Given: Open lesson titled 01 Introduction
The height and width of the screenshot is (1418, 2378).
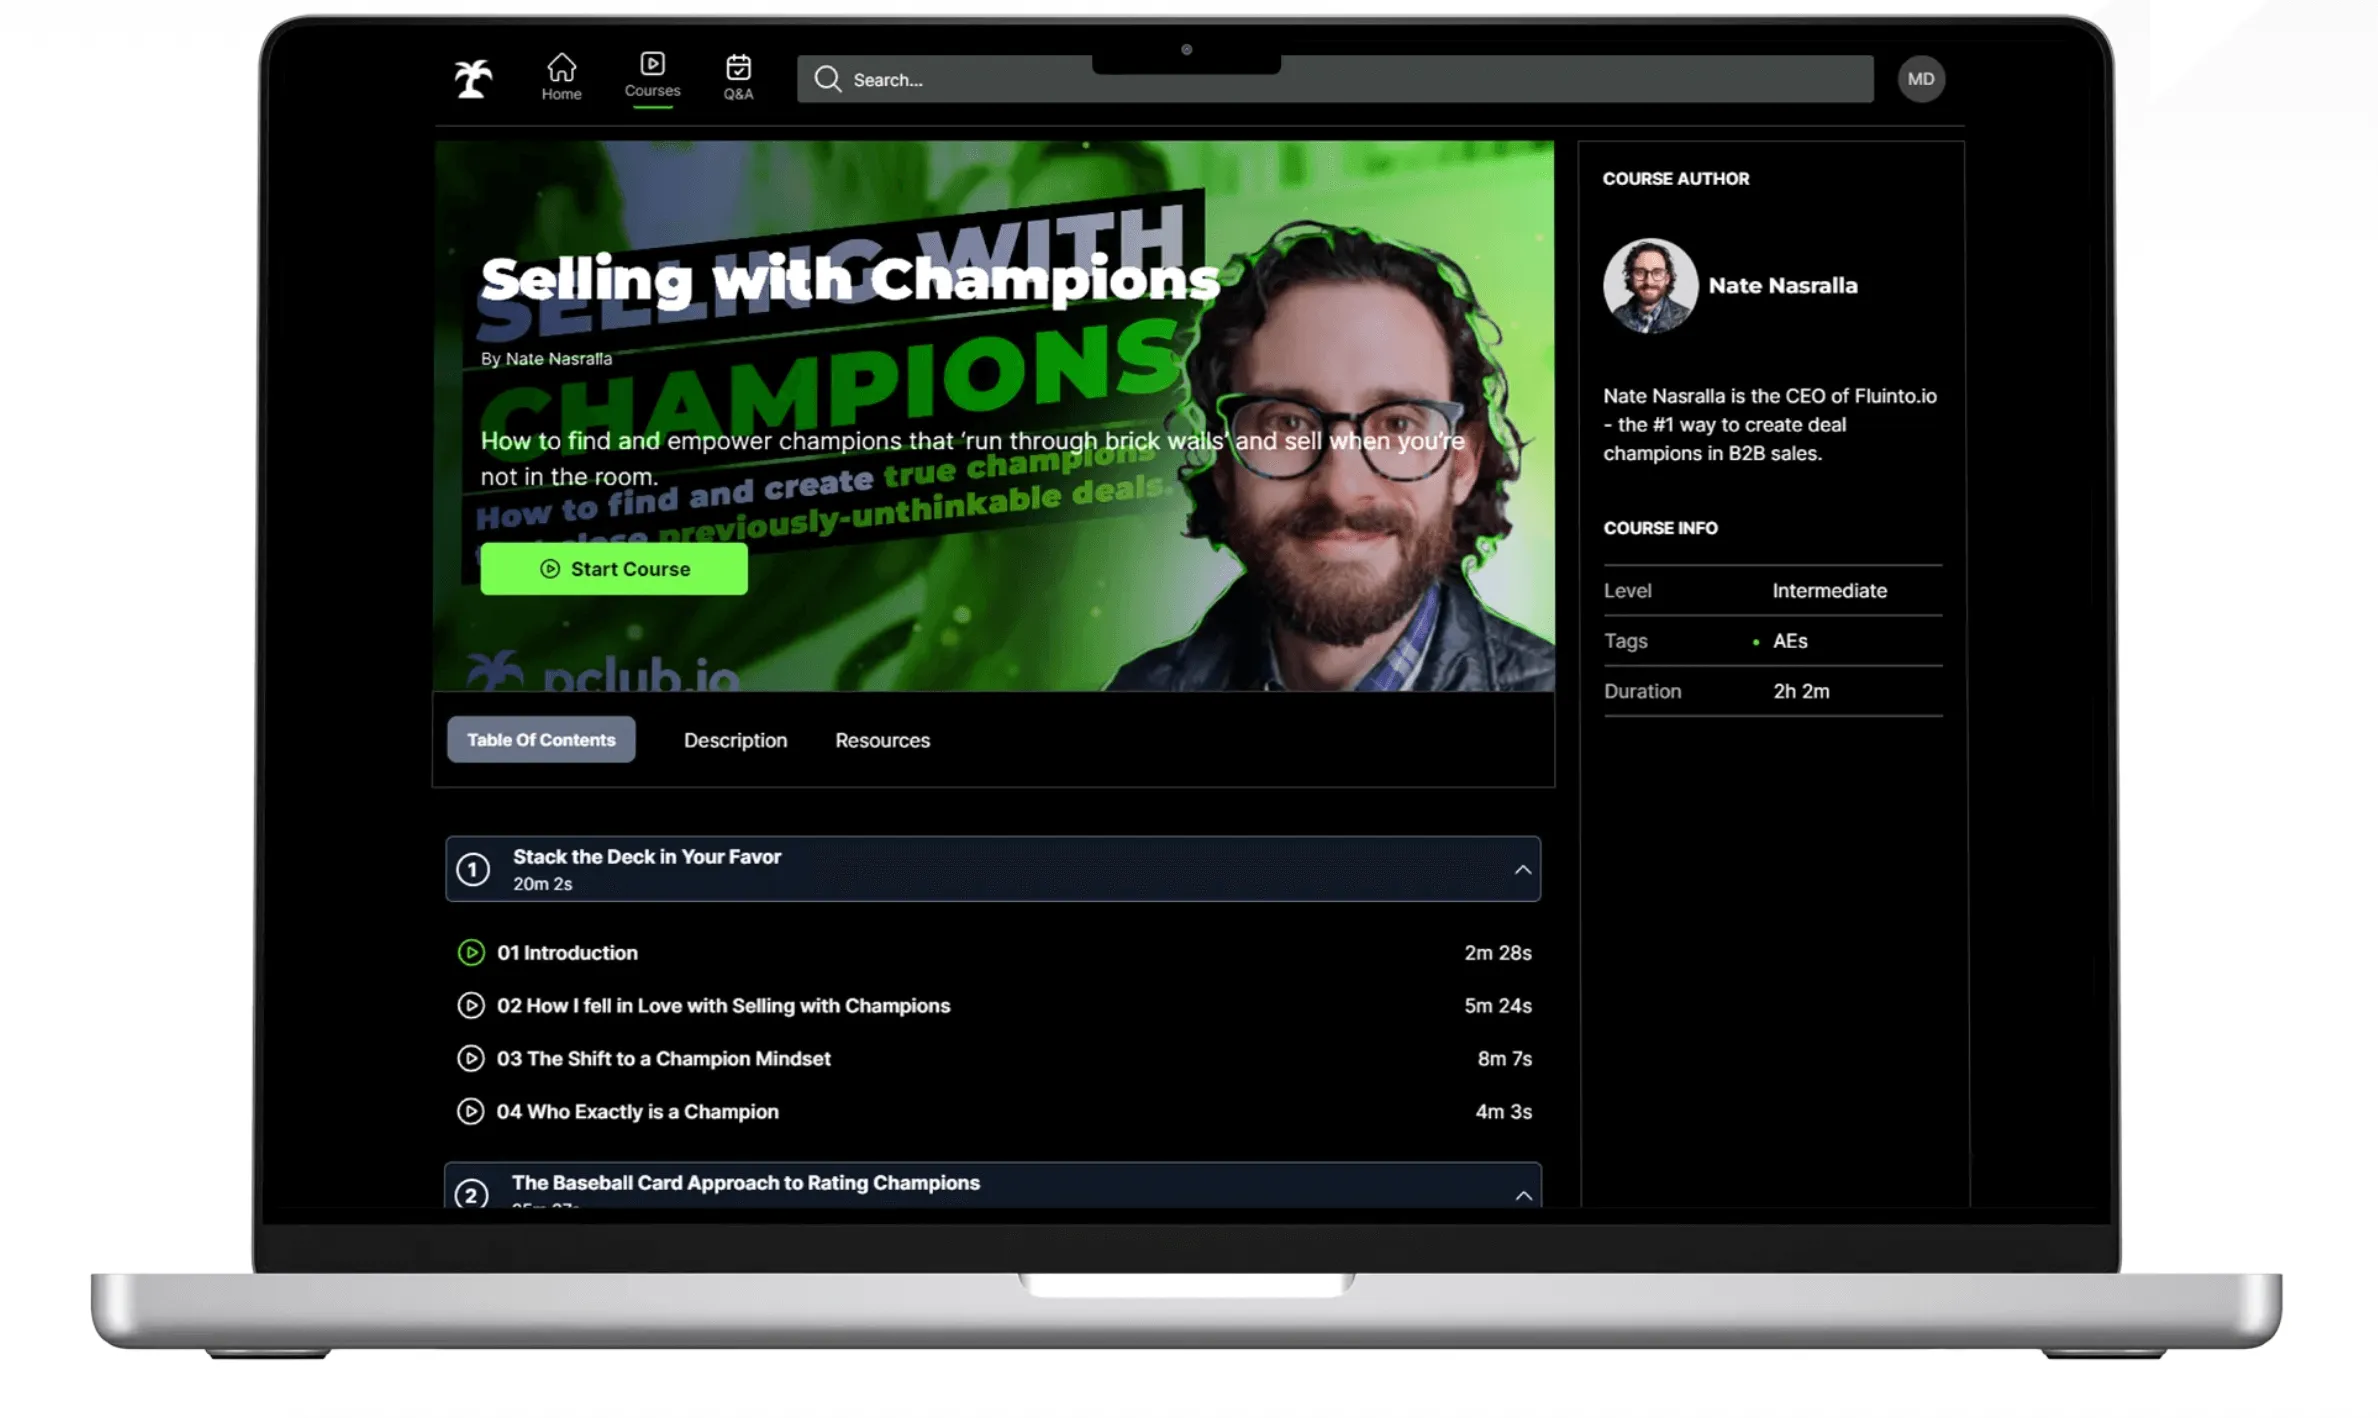Looking at the screenshot, I should tap(567, 953).
